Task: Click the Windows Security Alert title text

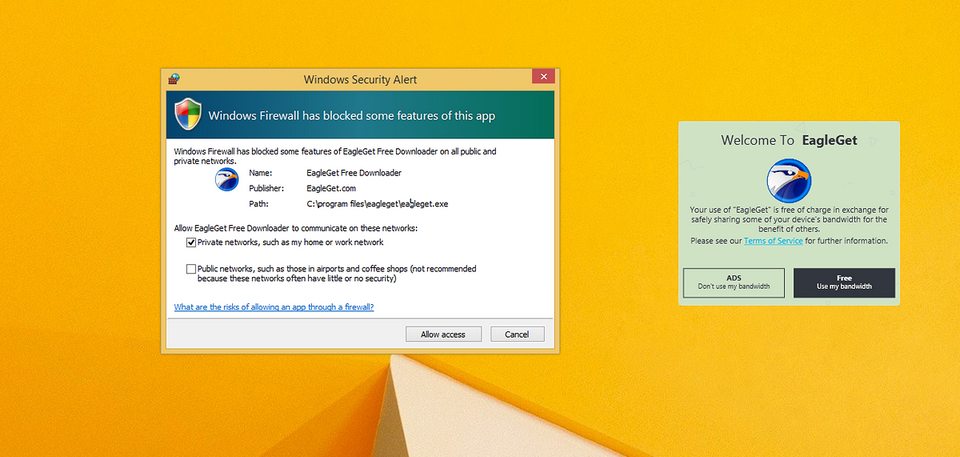Action: [x=360, y=80]
